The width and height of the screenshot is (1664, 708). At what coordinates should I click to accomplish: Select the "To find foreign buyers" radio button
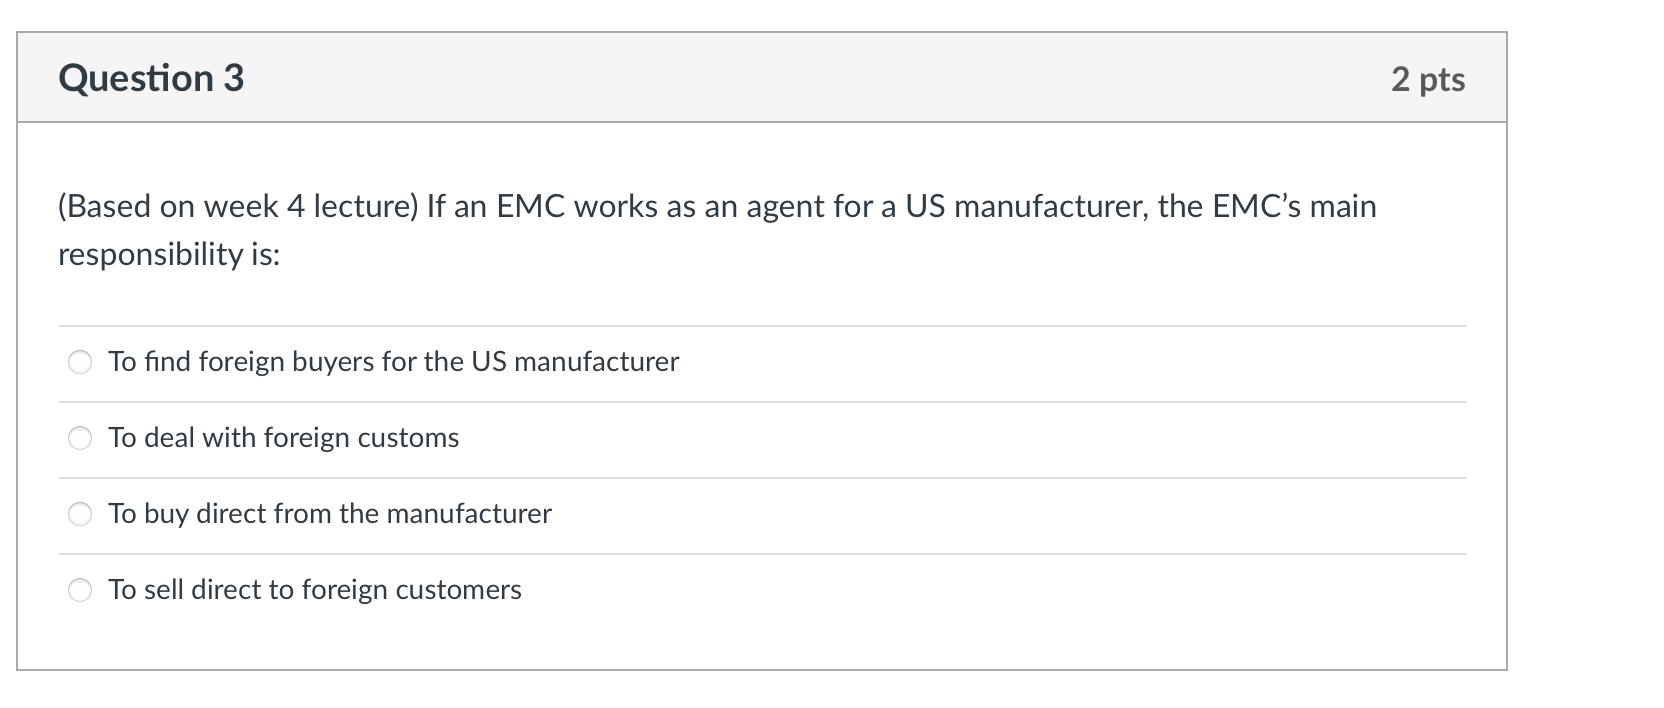(80, 362)
